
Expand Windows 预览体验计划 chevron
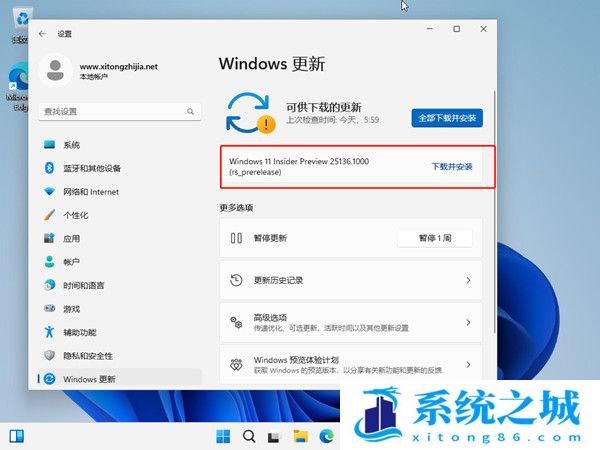pyautogui.click(x=468, y=365)
